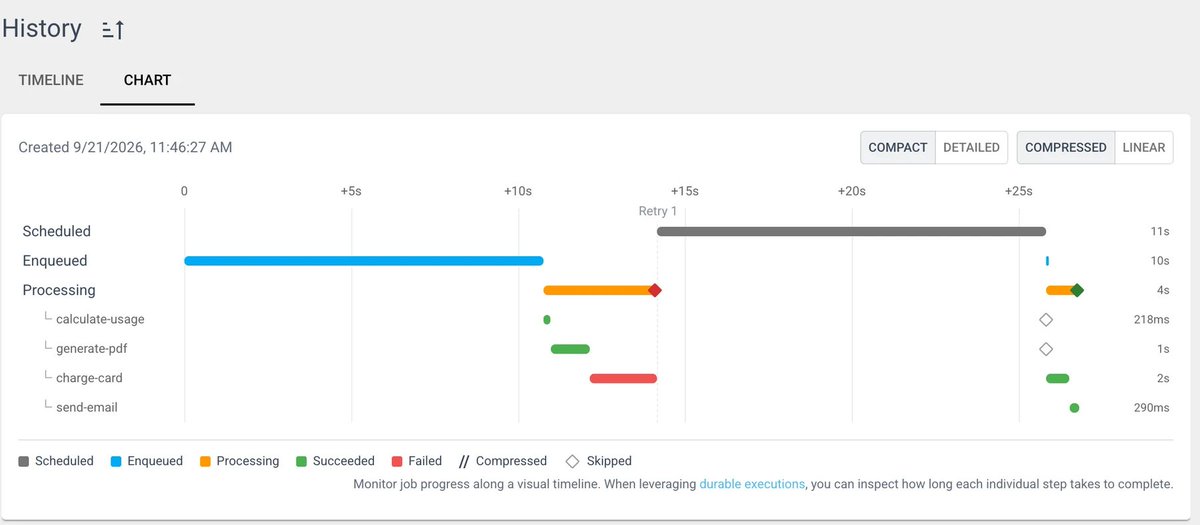Click the calculate-usage green succeeded bar

point(547,320)
